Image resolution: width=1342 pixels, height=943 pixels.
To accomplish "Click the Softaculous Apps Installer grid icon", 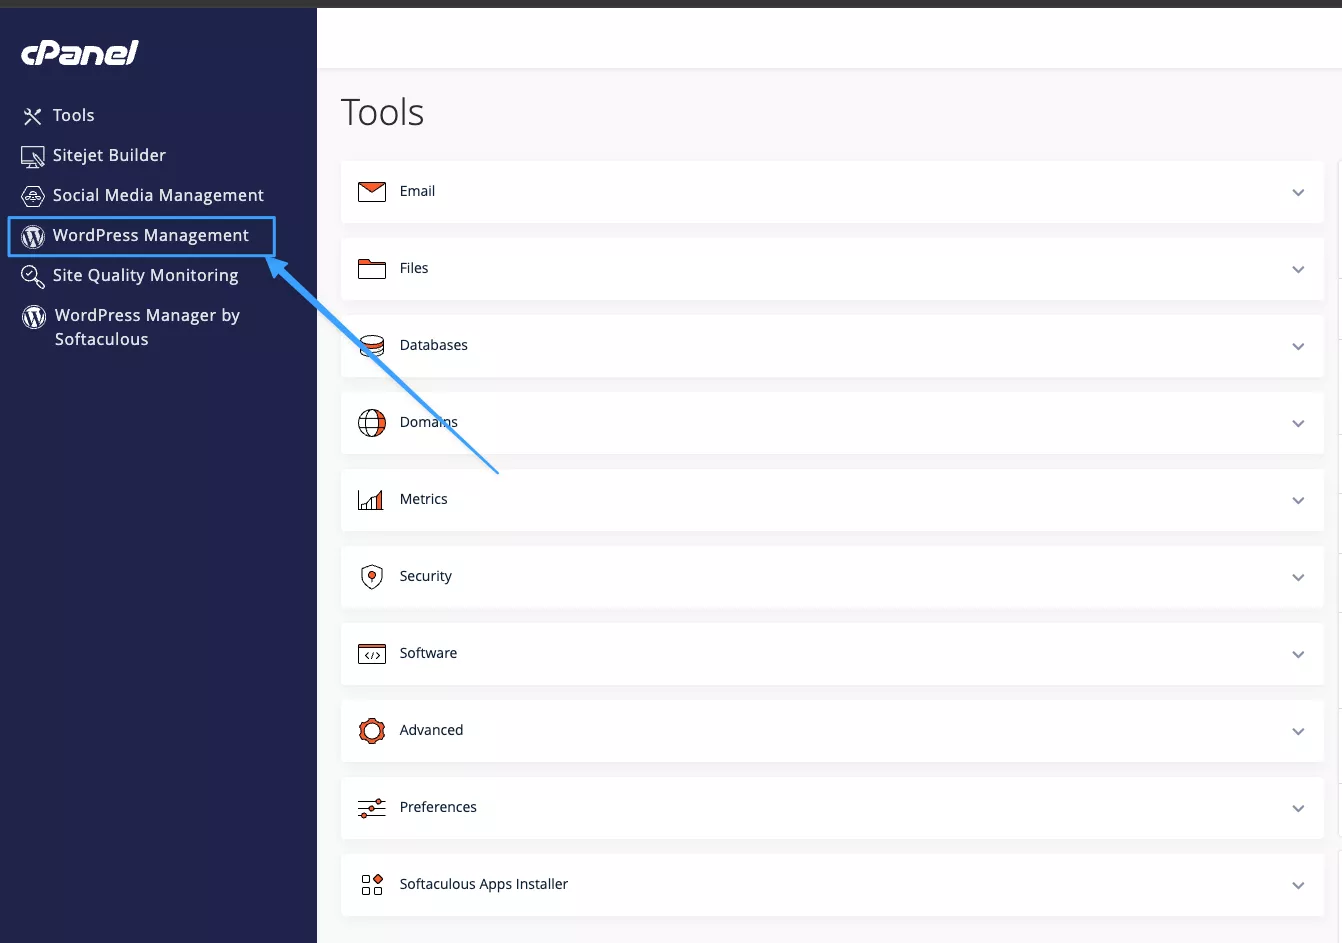I will pos(371,884).
